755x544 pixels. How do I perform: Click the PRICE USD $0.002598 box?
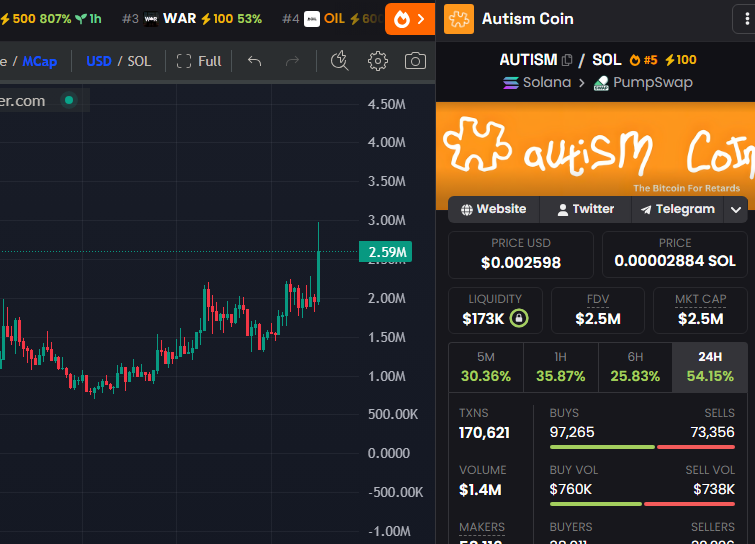coord(521,255)
